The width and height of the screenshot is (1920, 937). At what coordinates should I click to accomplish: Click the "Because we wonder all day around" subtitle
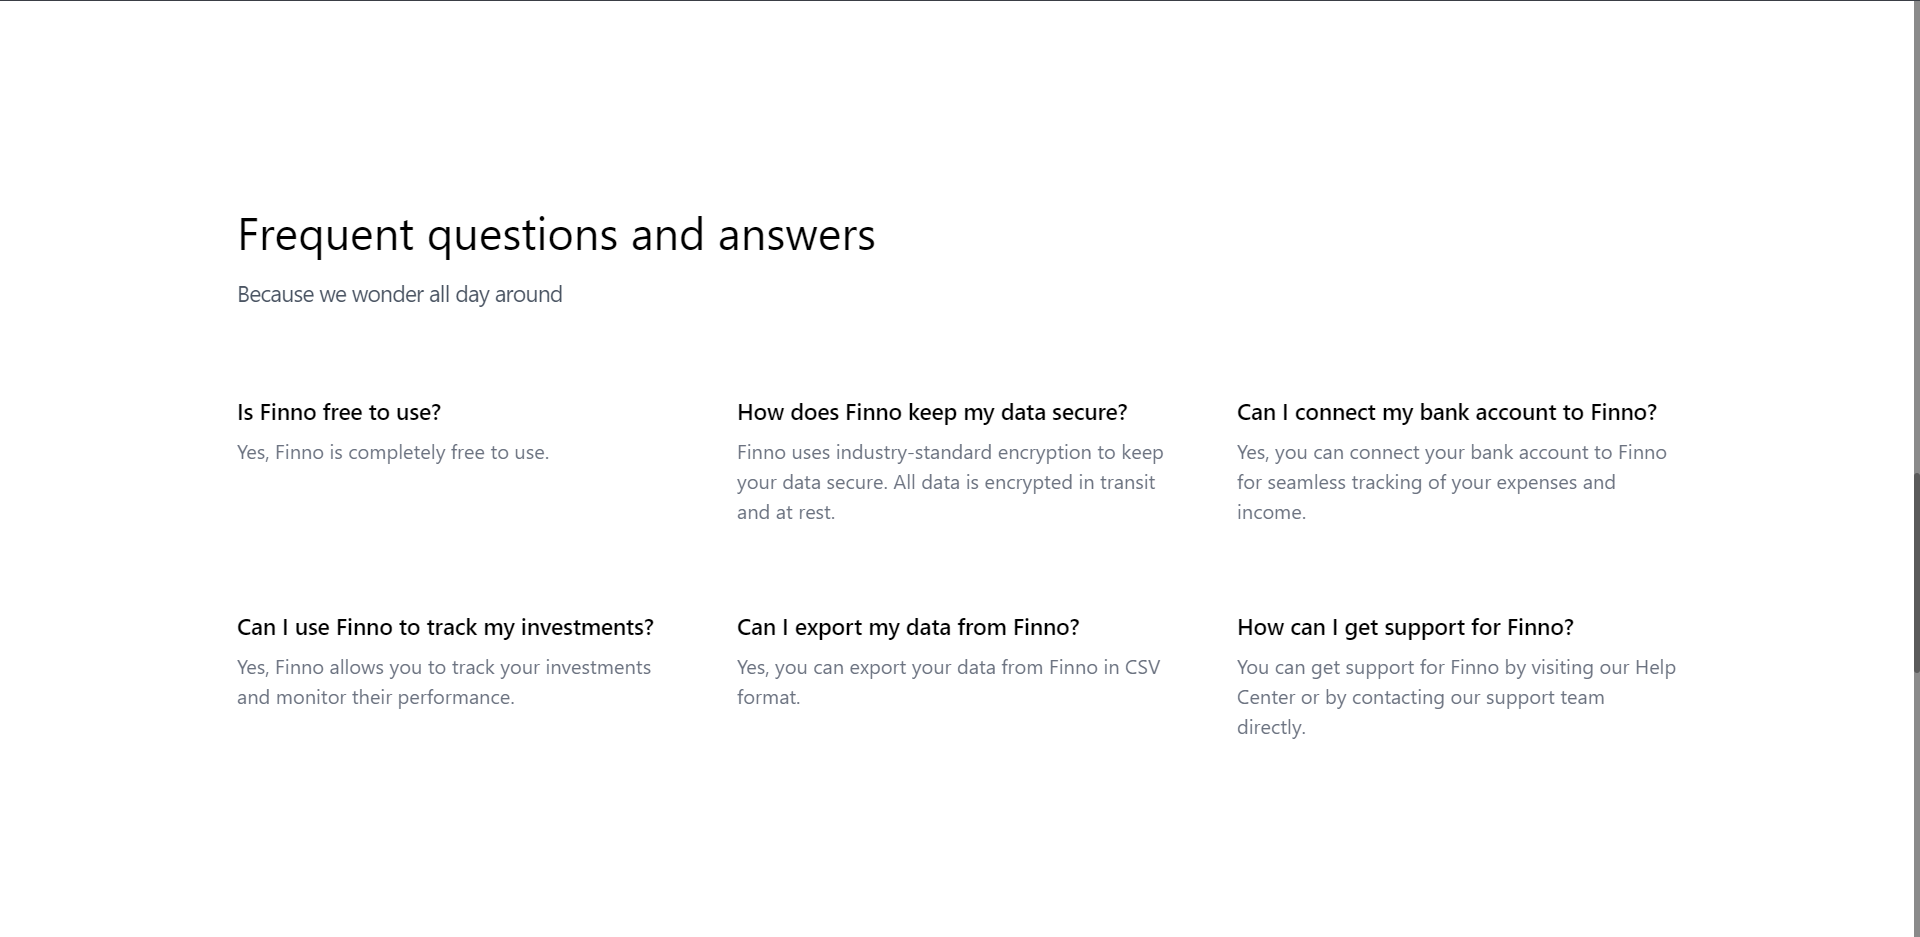tap(399, 295)
